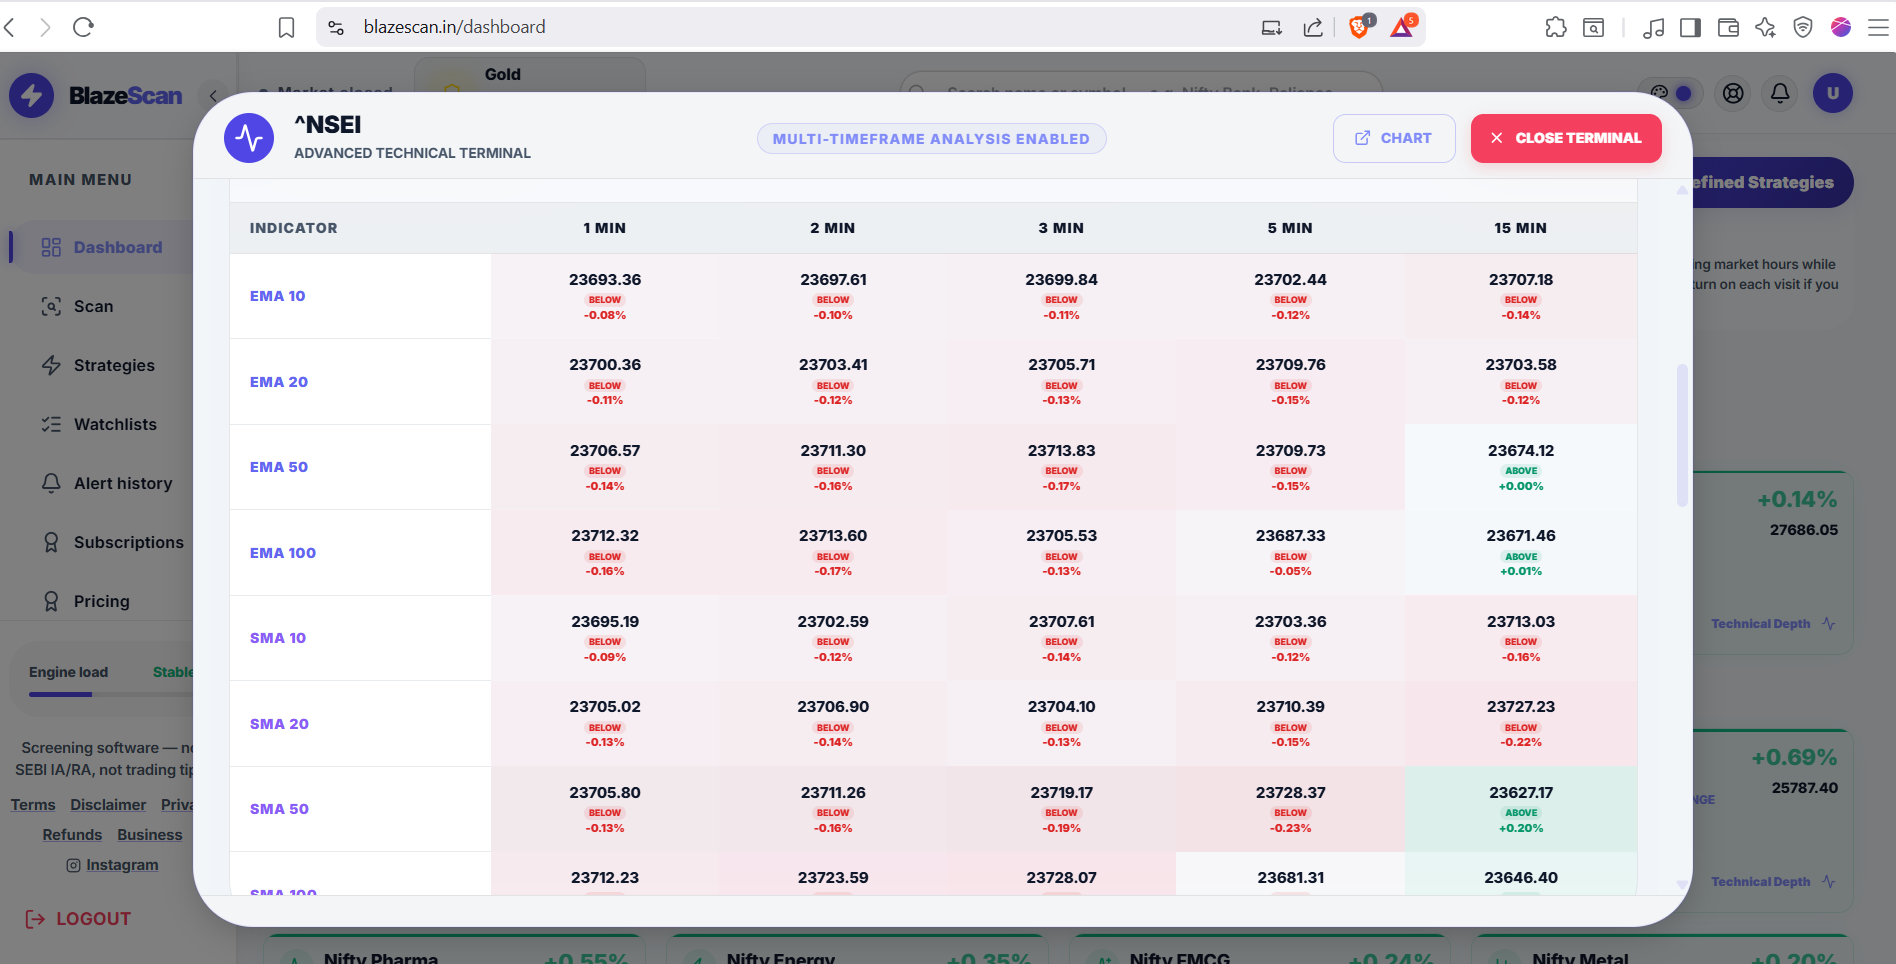Click the Technical Depth link by 25787.40
1896x964 pixels.
coord(1772,882)
